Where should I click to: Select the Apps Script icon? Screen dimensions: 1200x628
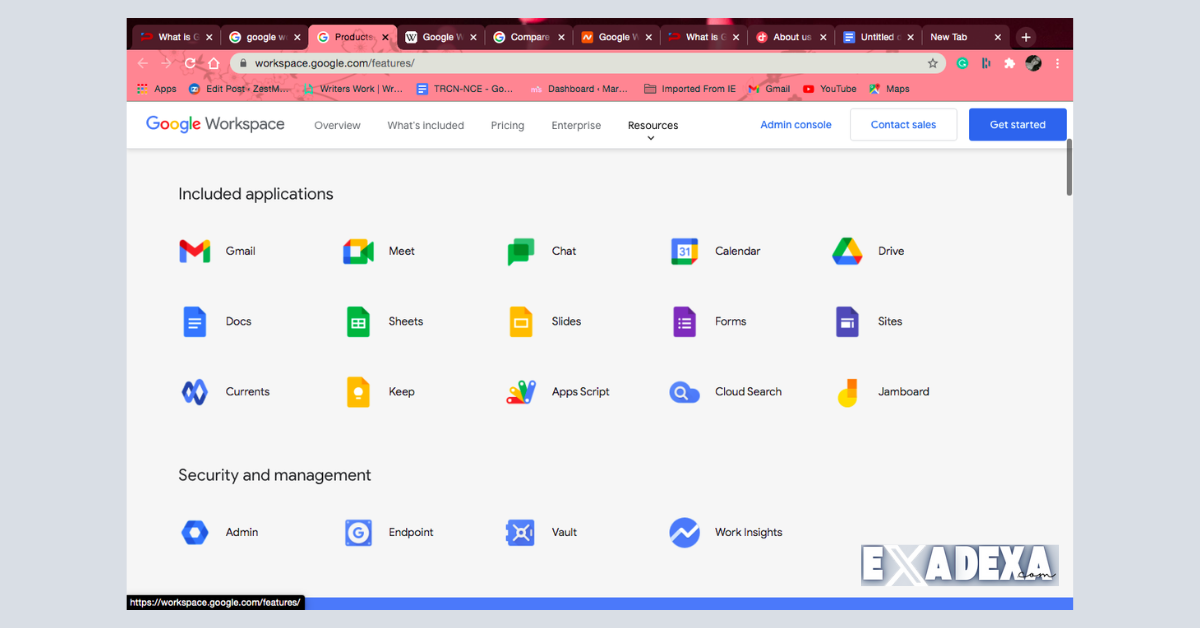pos(520,391)
